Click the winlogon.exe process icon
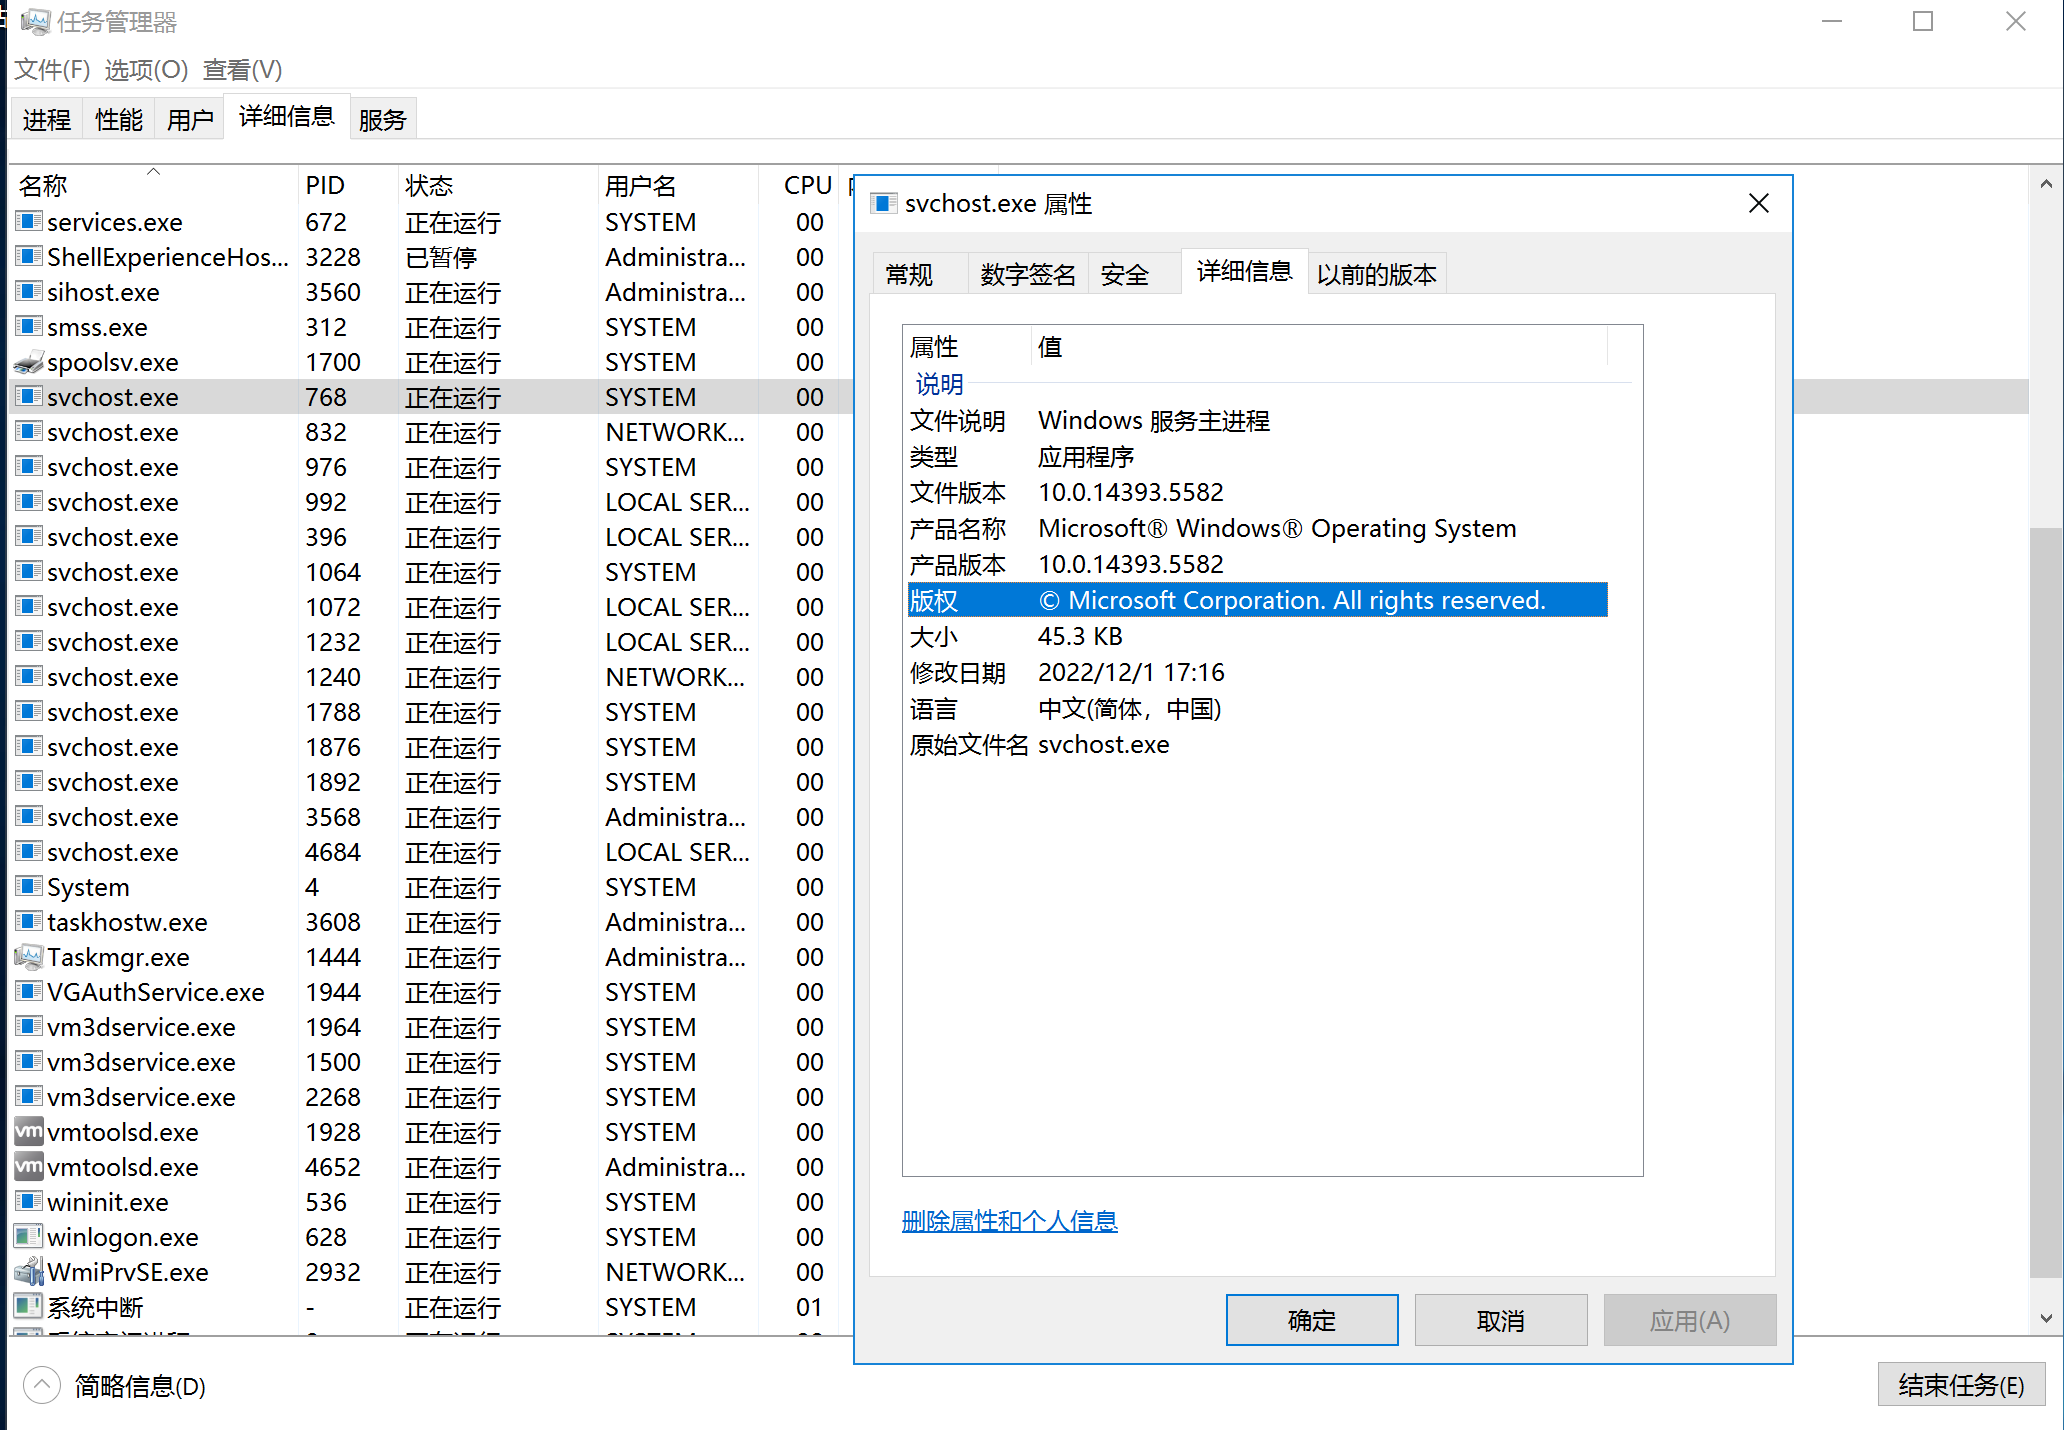The width and height of the screenshot is (2064, 1430). click(x=29, y=1237)
